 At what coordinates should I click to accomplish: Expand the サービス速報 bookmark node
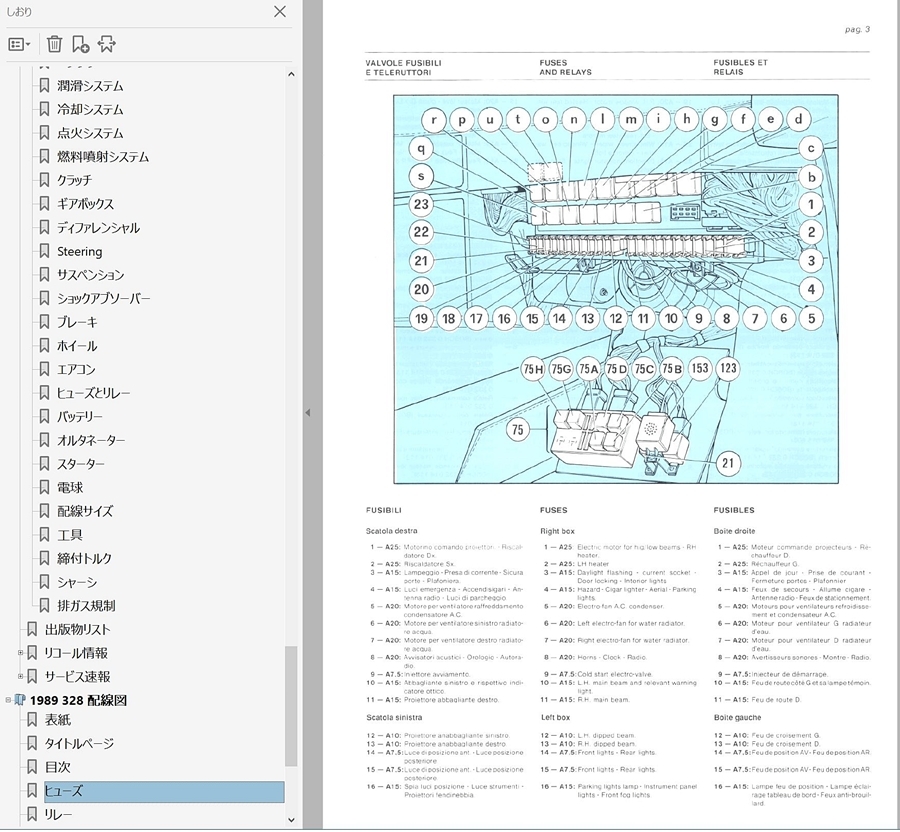20,677
